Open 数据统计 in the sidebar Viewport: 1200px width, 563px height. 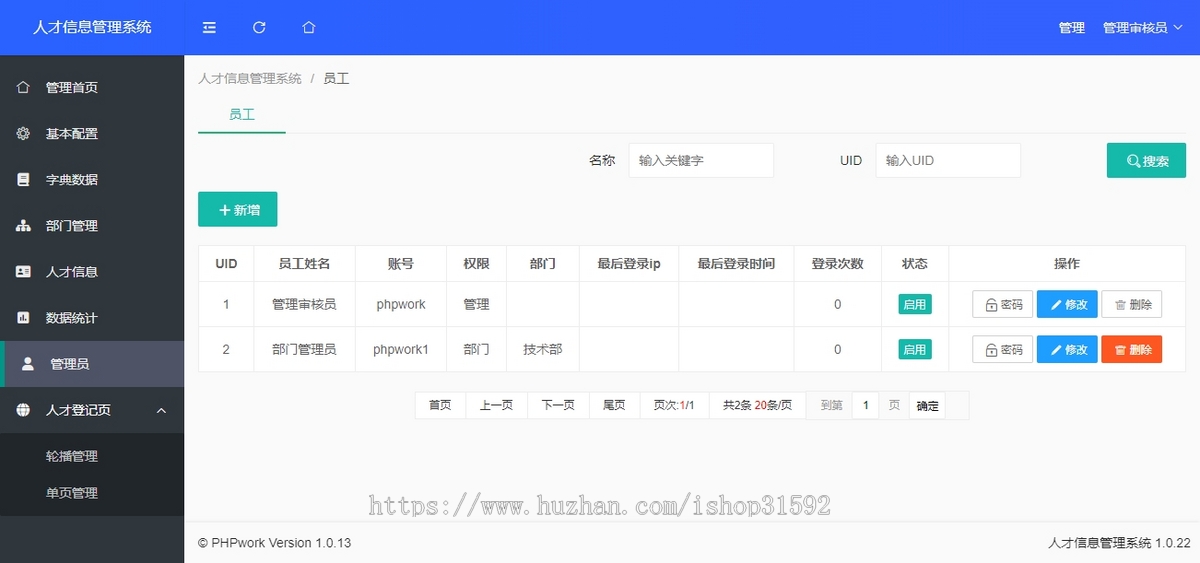click(x=92, y=318)
